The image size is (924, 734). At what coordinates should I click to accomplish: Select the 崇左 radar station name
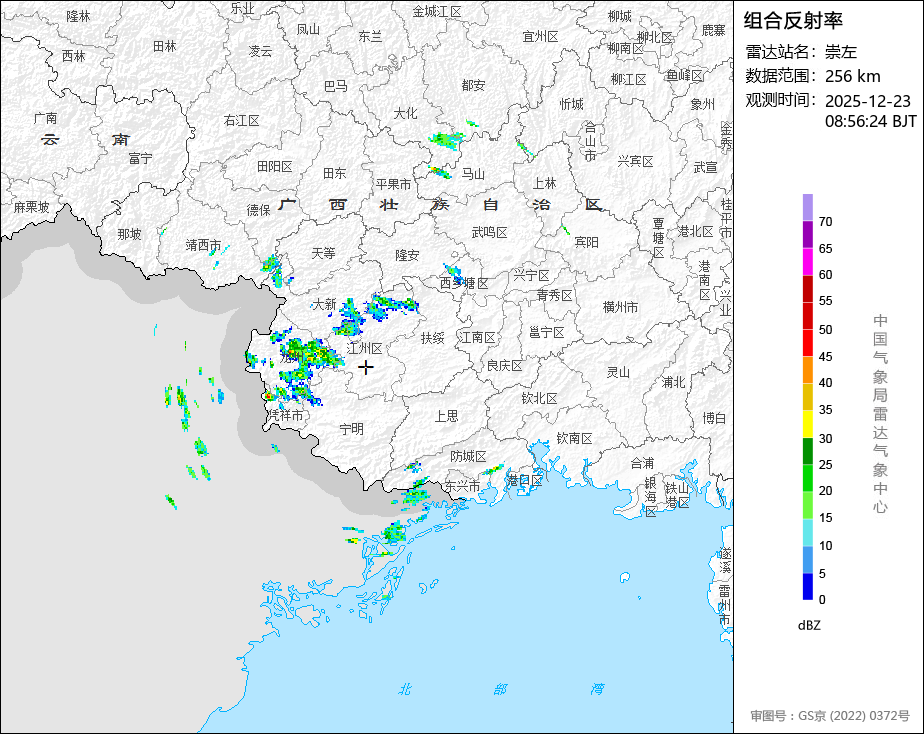[841, 52]
